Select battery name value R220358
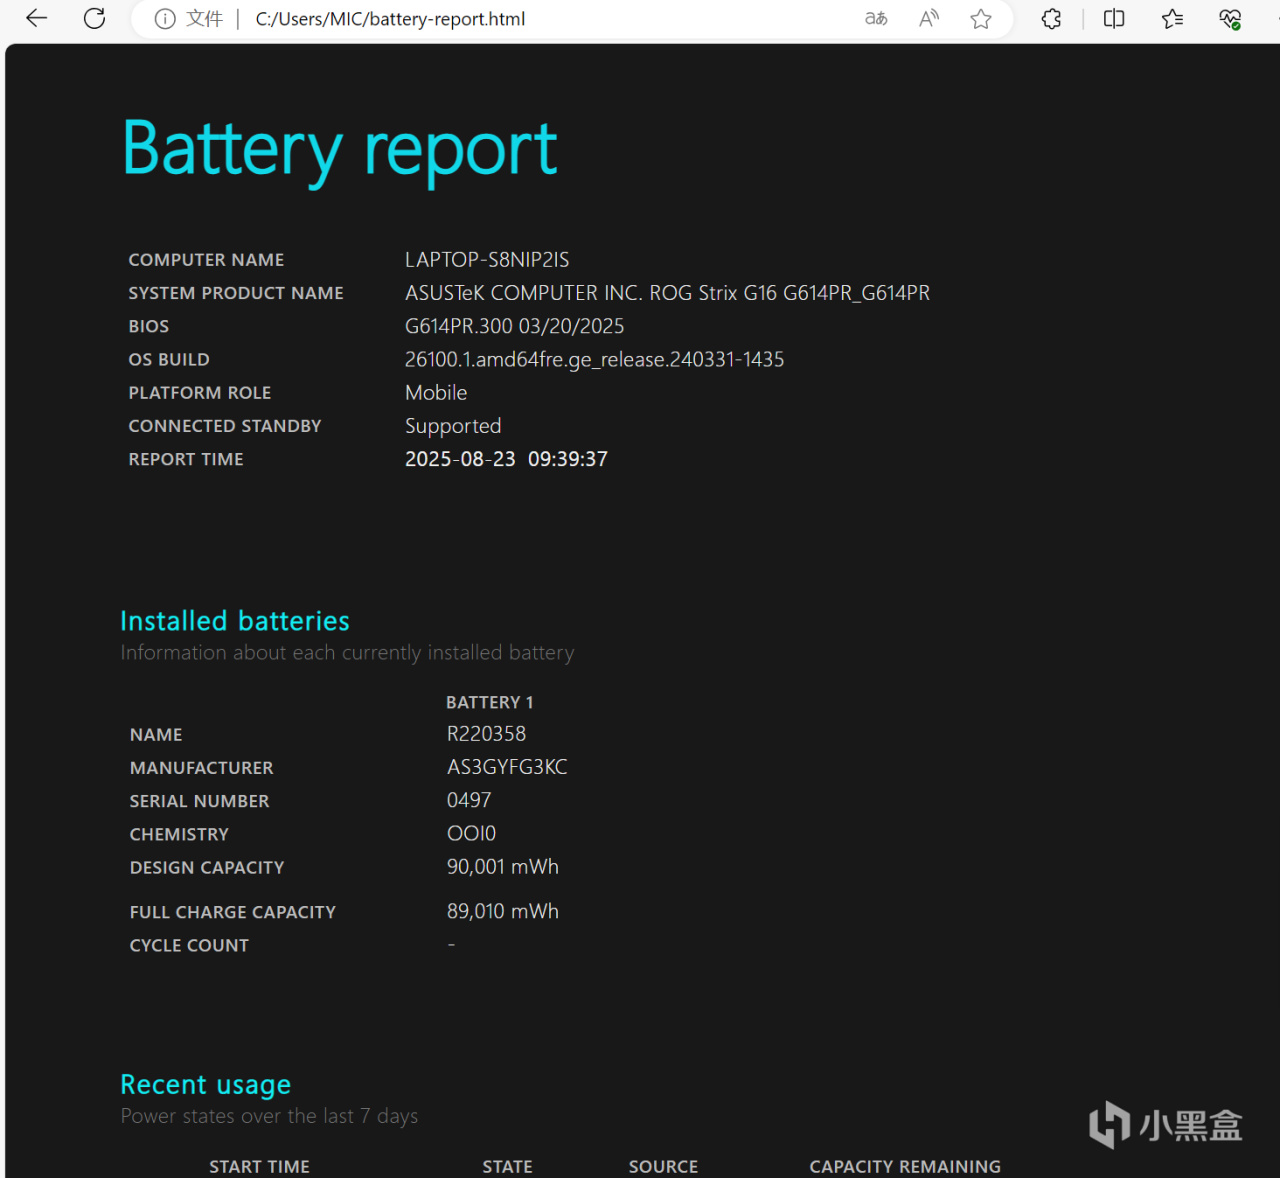This screenshot has width=1280, height=1178. pos(486,734)
